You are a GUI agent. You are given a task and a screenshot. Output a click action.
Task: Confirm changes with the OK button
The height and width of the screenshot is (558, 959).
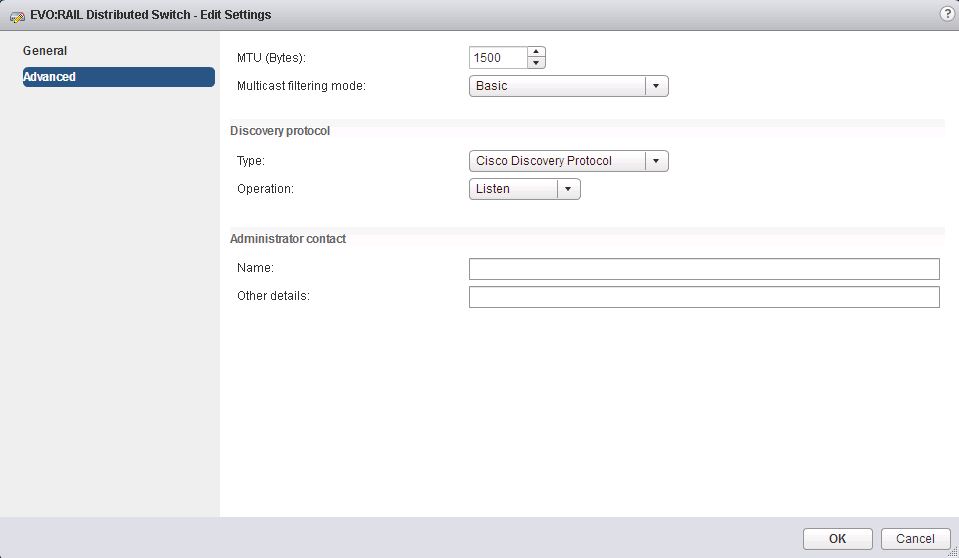[x=837, y=539]
